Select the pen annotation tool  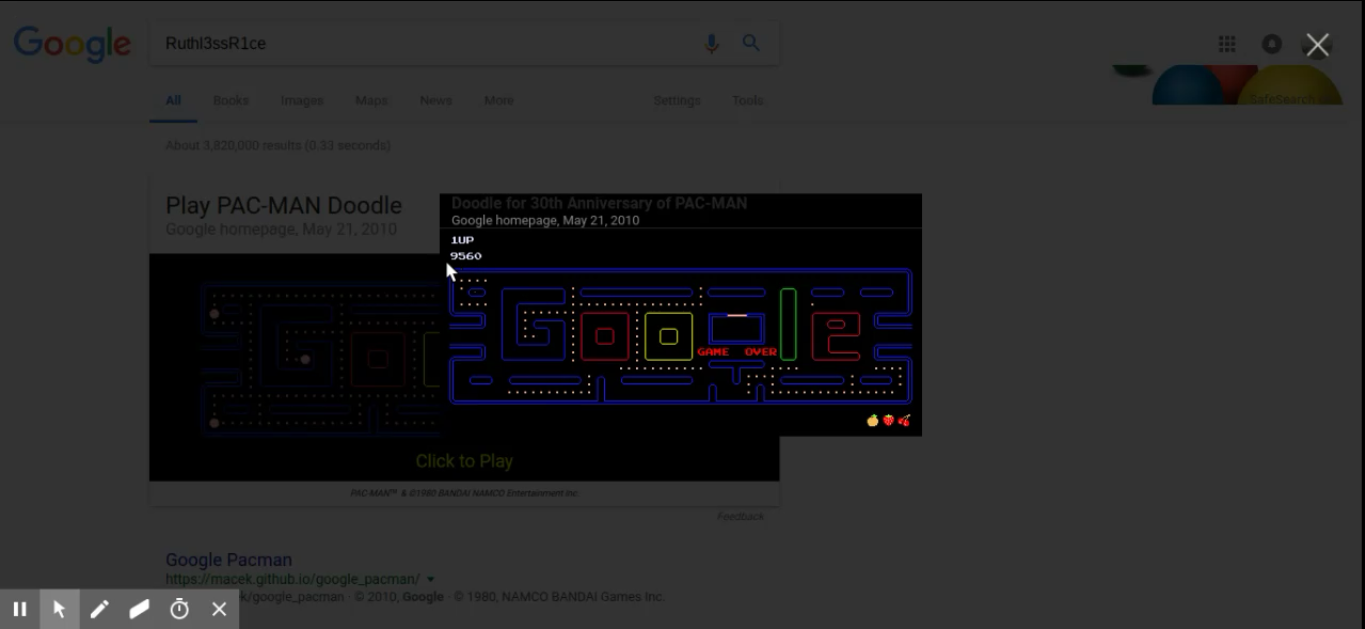click(100, 609)
